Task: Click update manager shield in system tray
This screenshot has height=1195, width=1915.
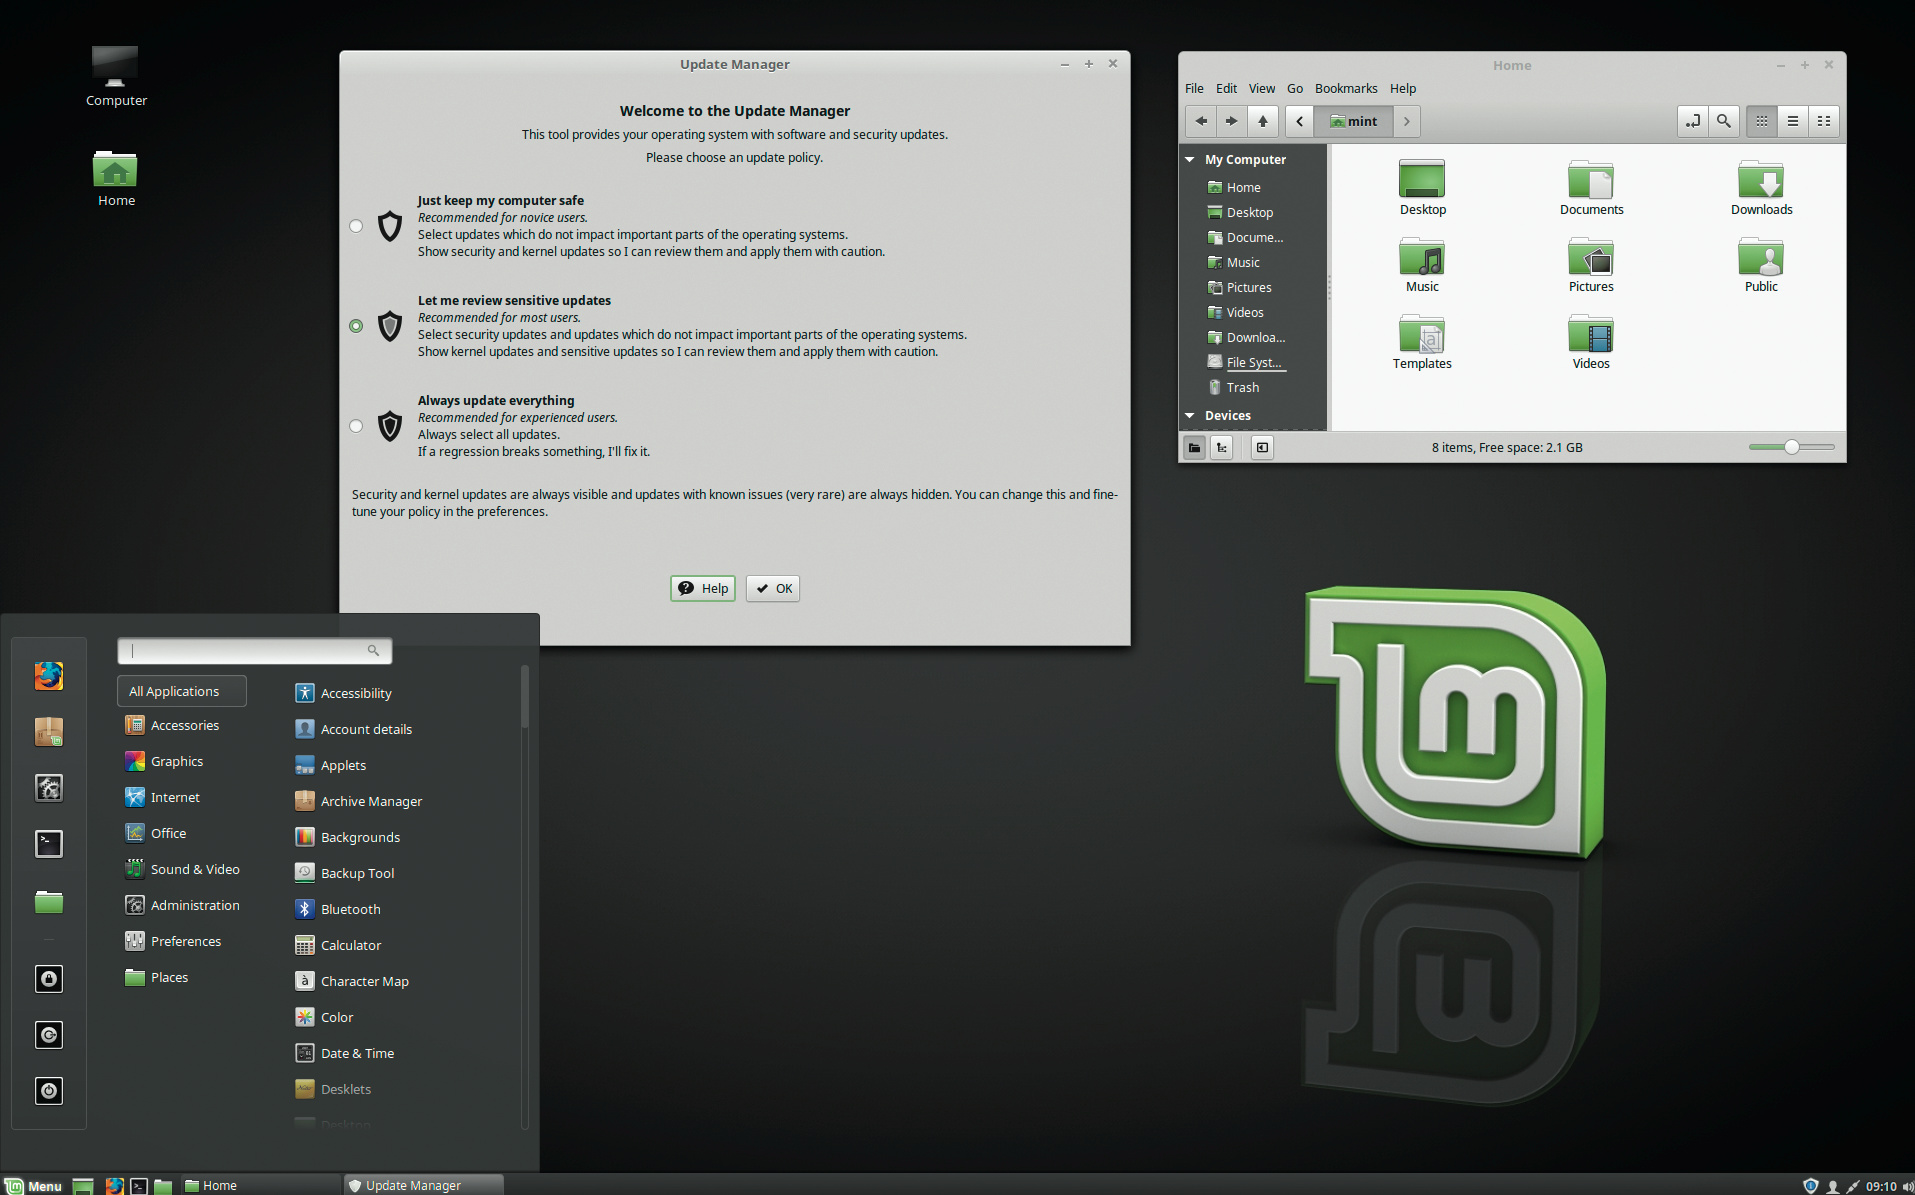Action: (1810, 1186)
